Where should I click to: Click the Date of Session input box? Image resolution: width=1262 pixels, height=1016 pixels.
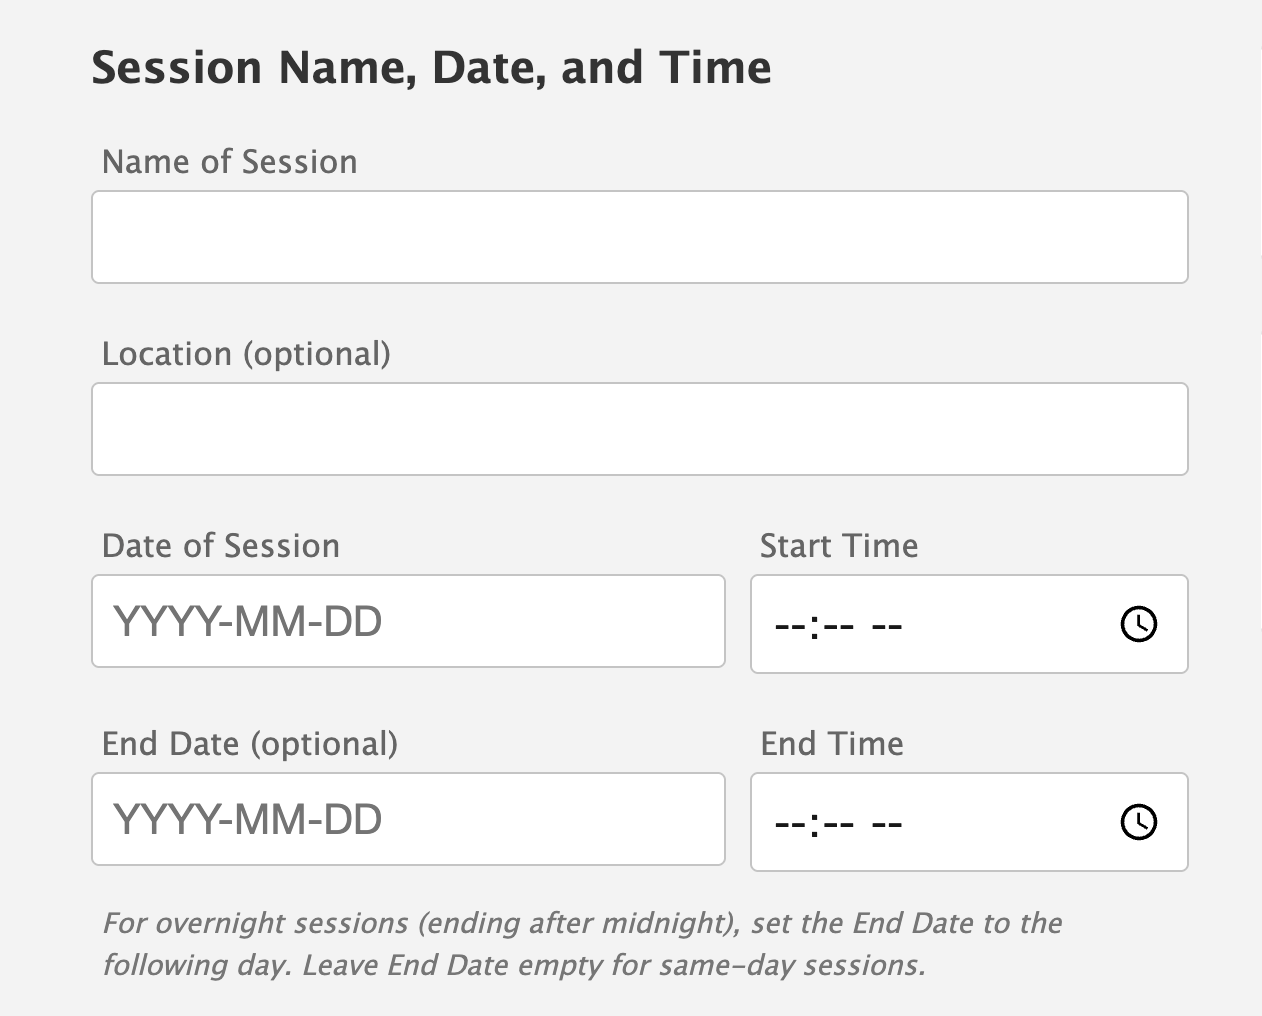coord(408,620)
